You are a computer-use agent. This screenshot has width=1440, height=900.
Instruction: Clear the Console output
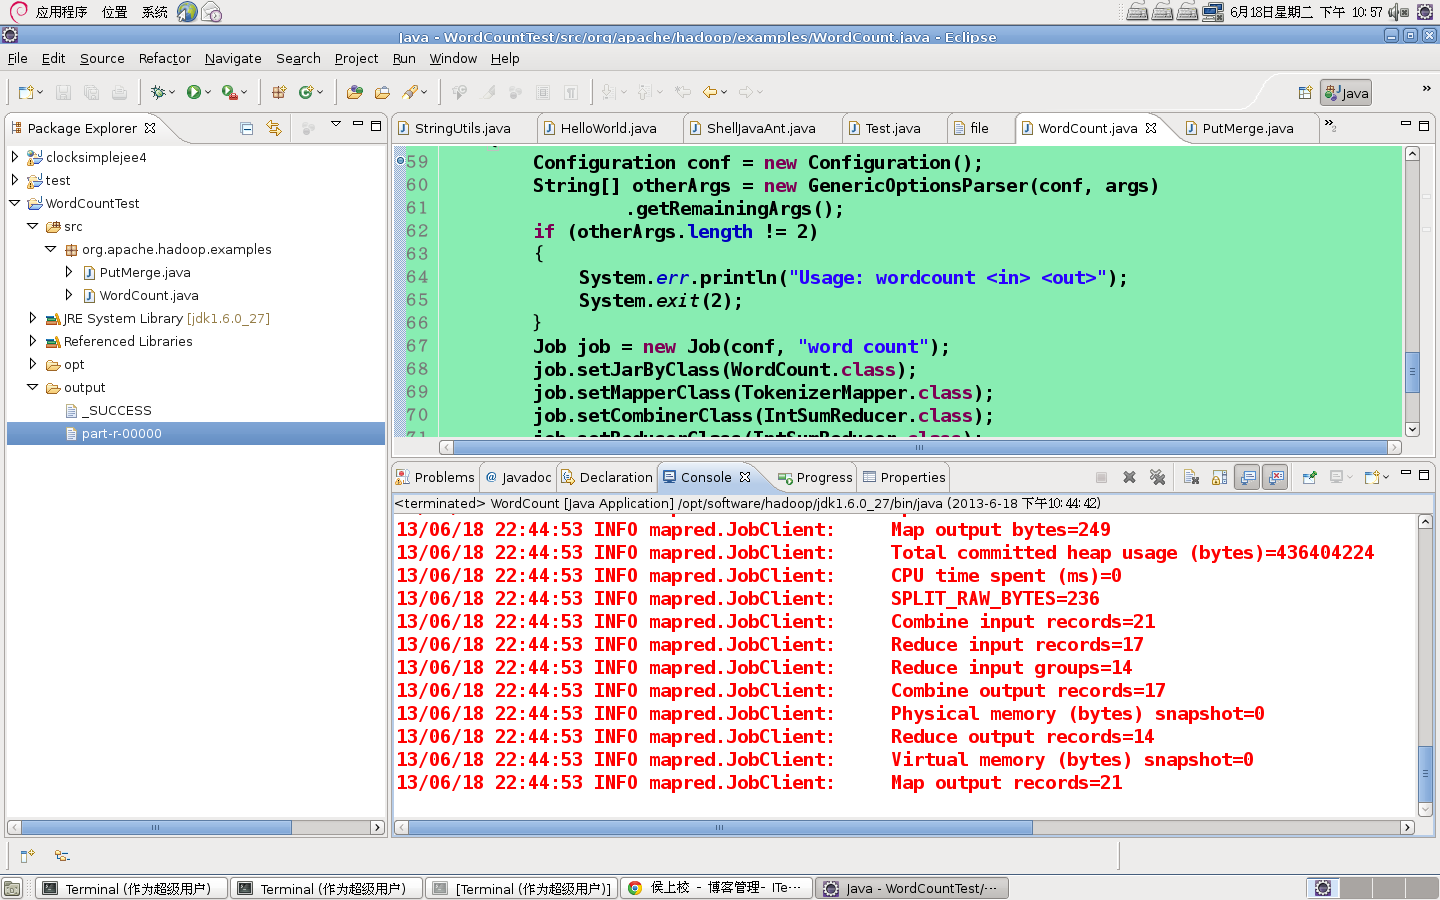1191,477
